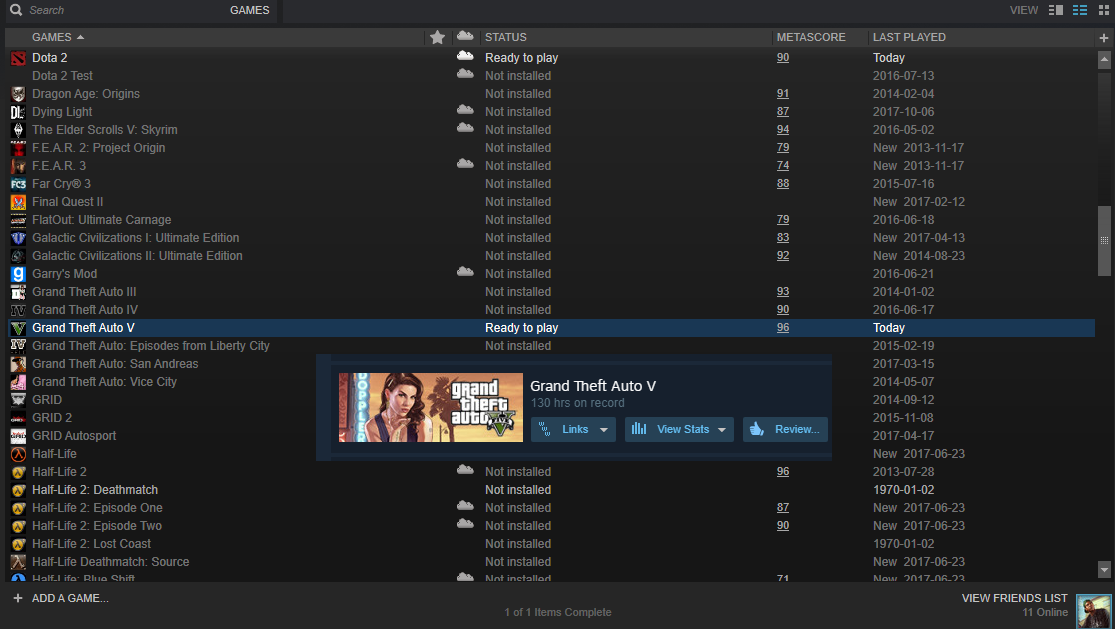Image resolution: width=1115 pixels, height=629 pixels.
Task: Select Grand Theft Auto: San Andreas
Action: pyautogui.click(x=114, y=364)
